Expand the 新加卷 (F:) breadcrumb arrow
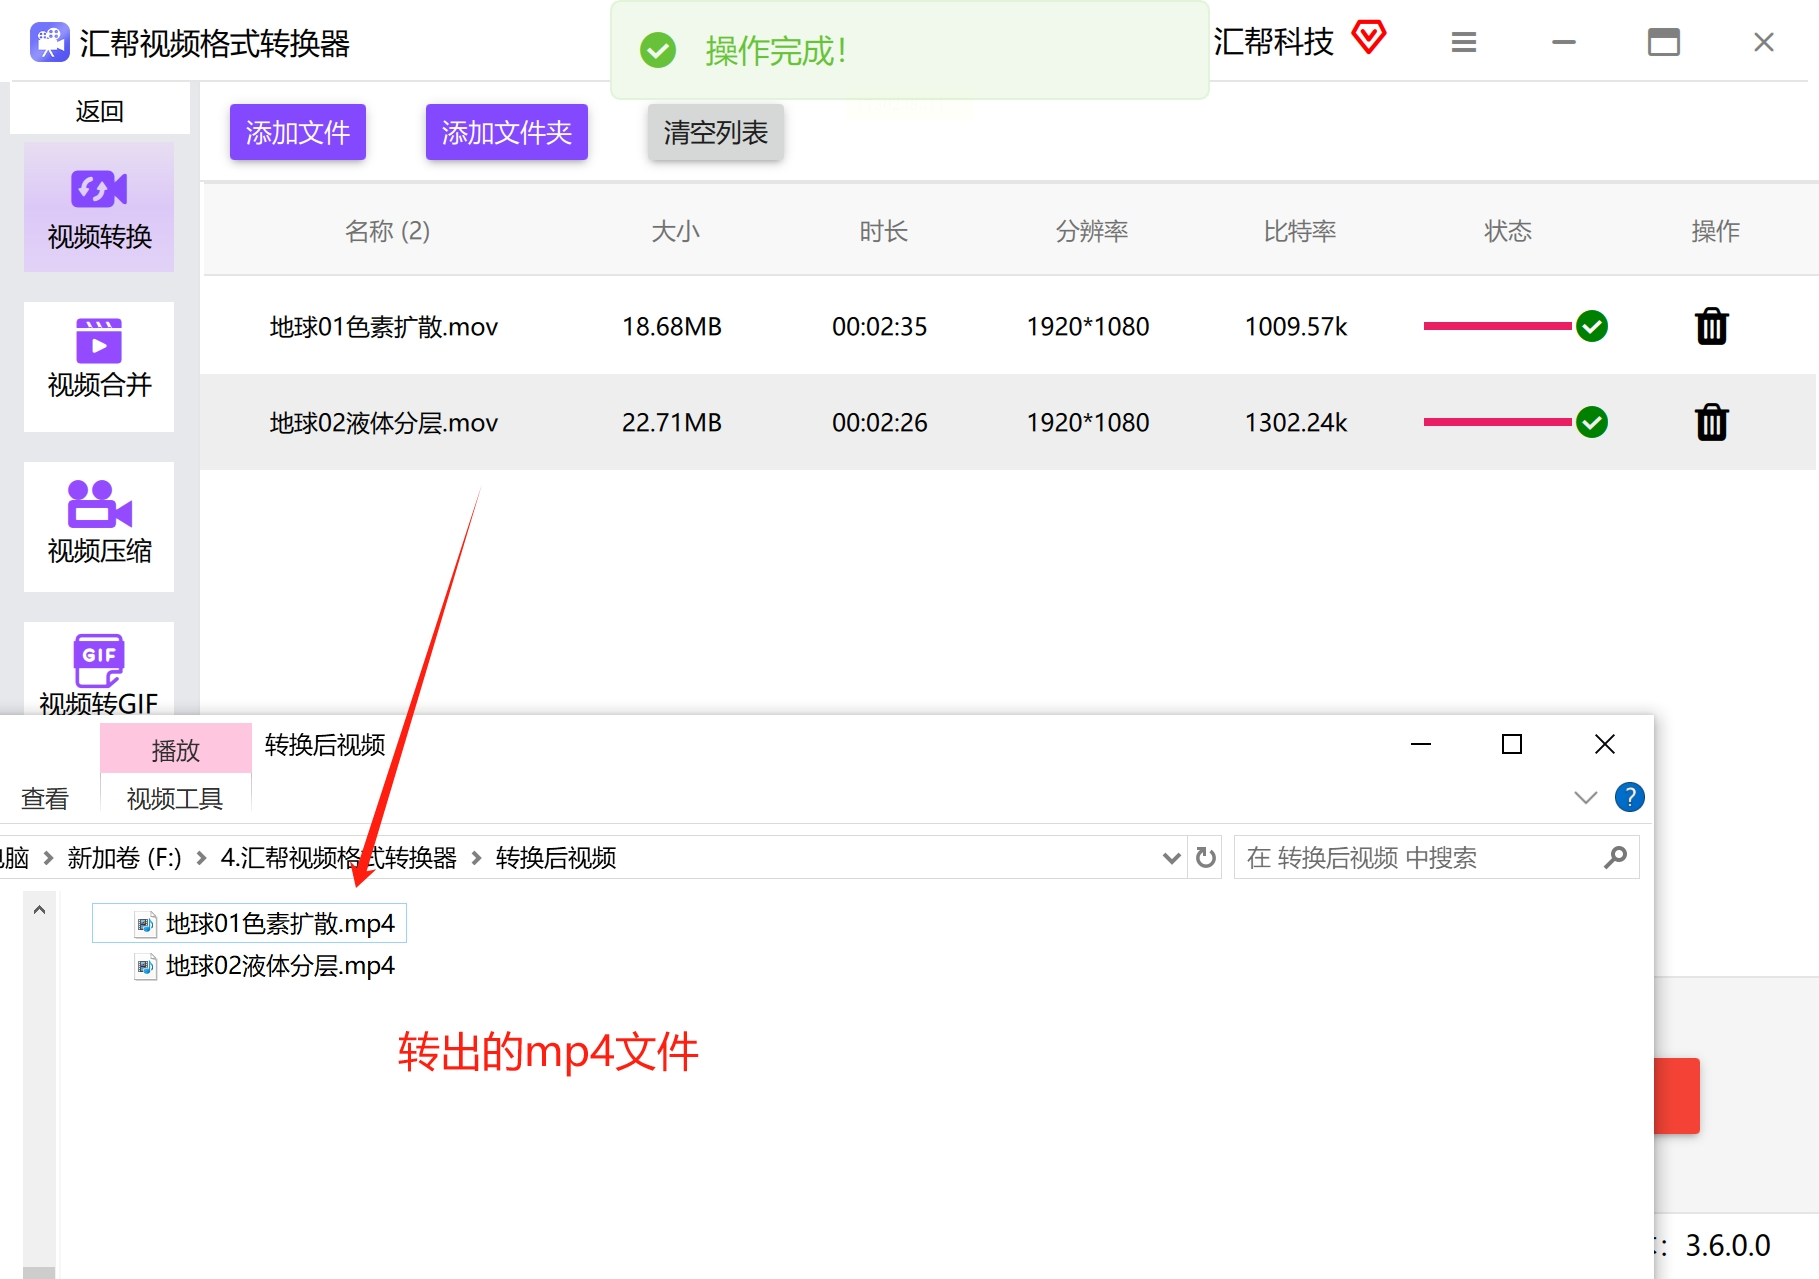The width and height of the screenshot is (1819, 1279). [x=201, y=858]
